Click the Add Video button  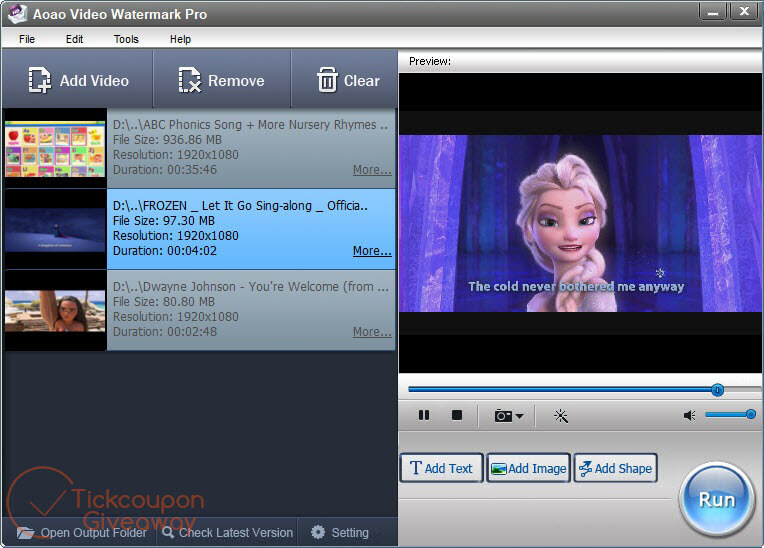78,80
